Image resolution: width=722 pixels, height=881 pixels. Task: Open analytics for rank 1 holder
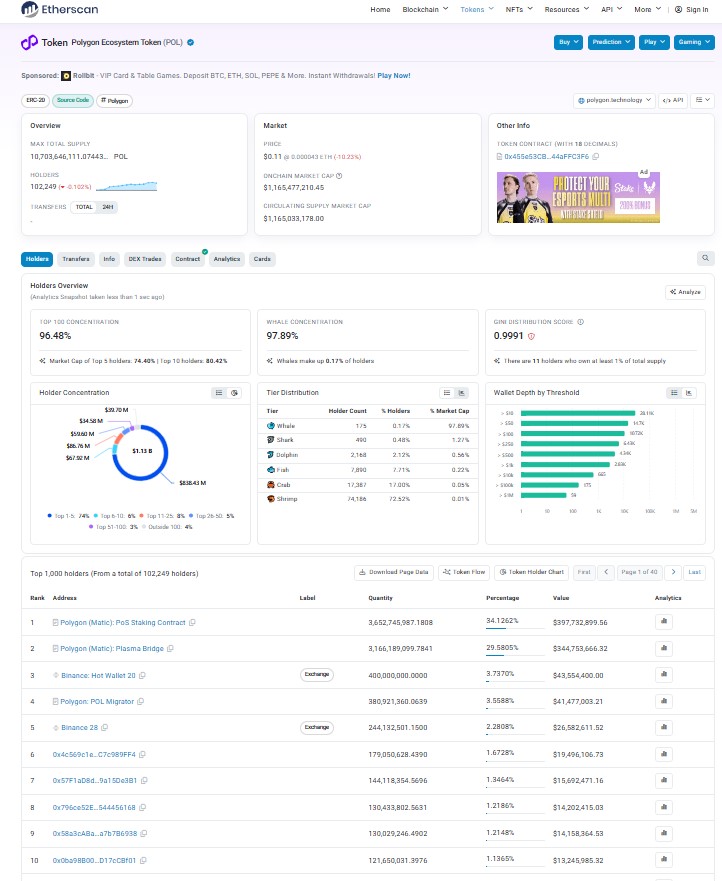664,621
